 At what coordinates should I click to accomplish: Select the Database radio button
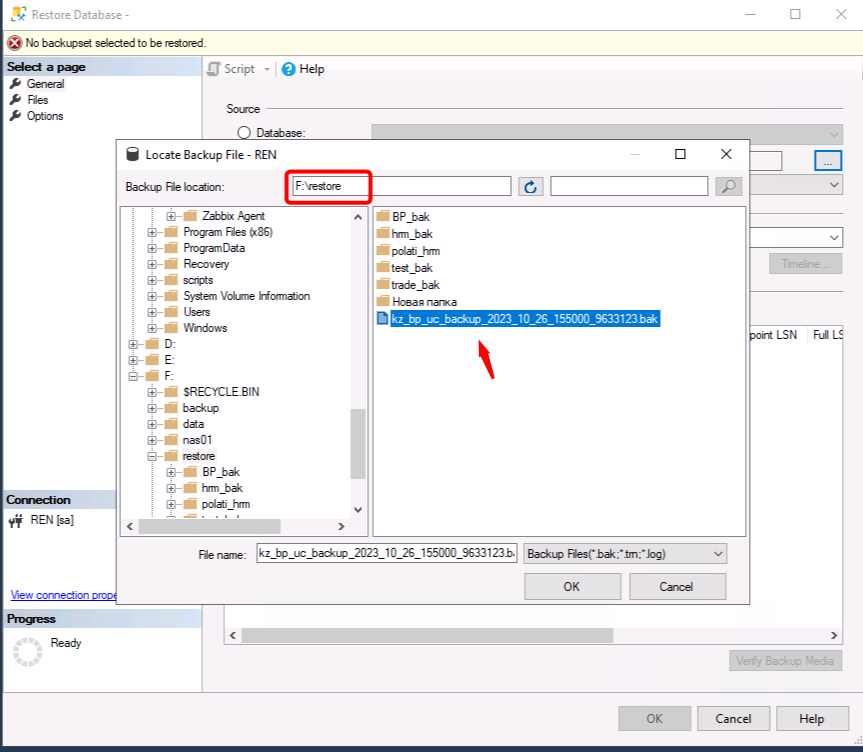[244, 133]
